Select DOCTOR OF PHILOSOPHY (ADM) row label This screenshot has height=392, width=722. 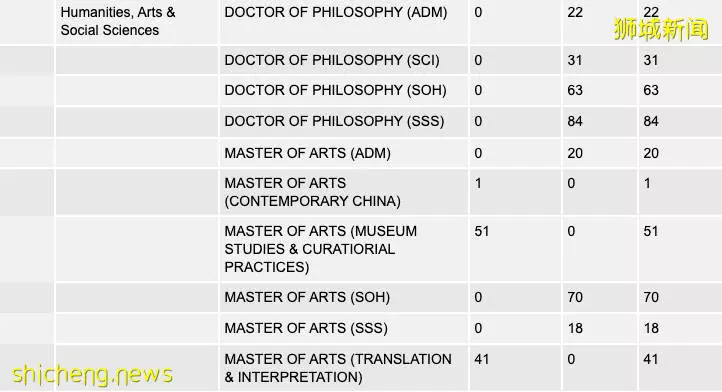[336, 12]
